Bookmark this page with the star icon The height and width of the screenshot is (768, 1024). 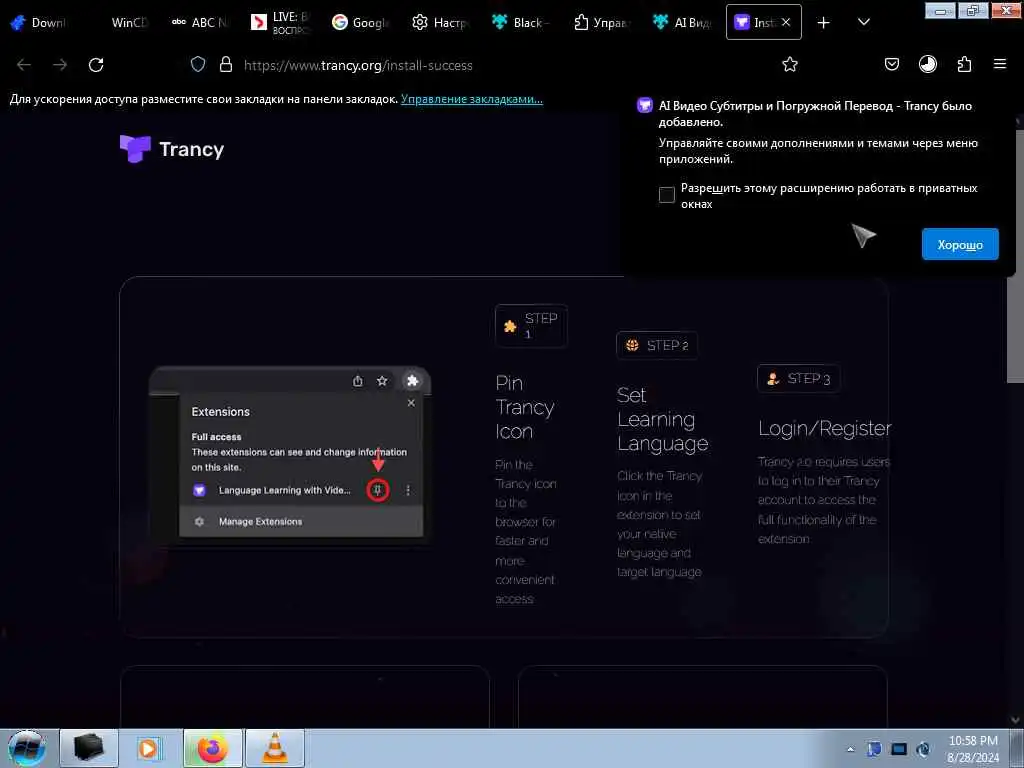(790, 65)
